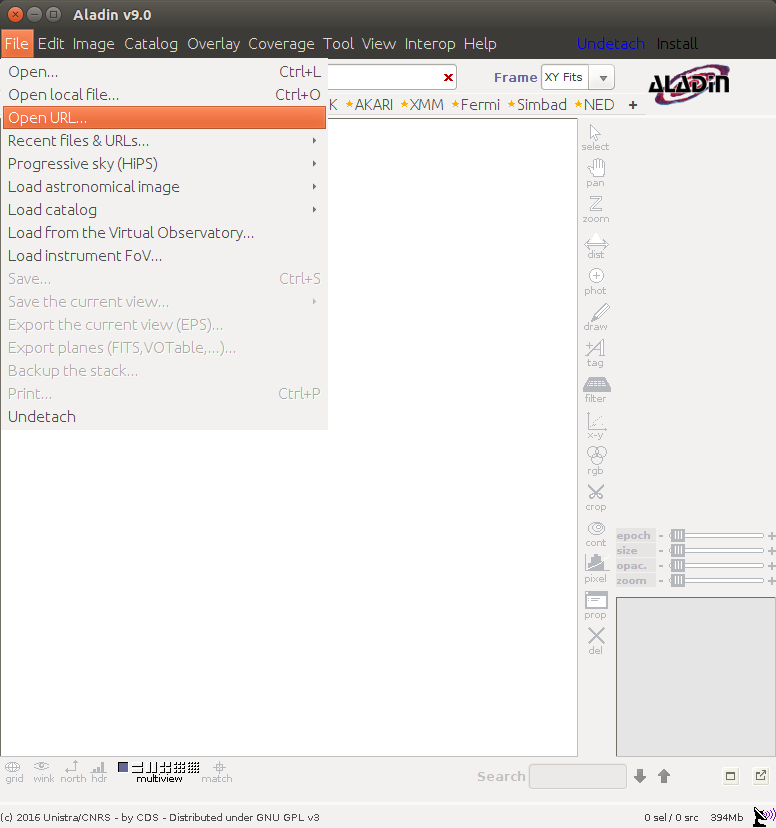Choose Load instrument FoV...
The image size is (776, 828).
[164, 256]
